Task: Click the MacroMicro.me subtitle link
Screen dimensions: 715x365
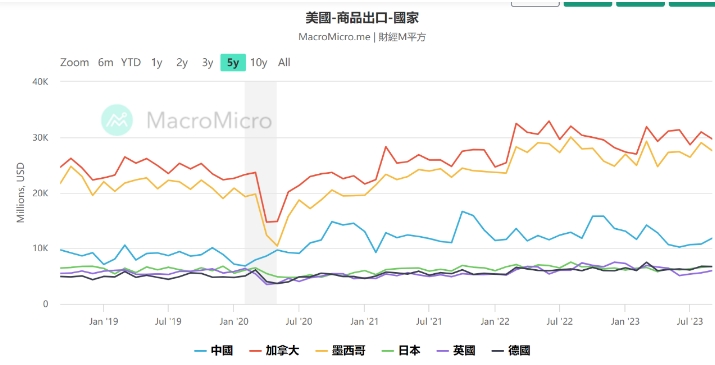Action: (334, 37)
